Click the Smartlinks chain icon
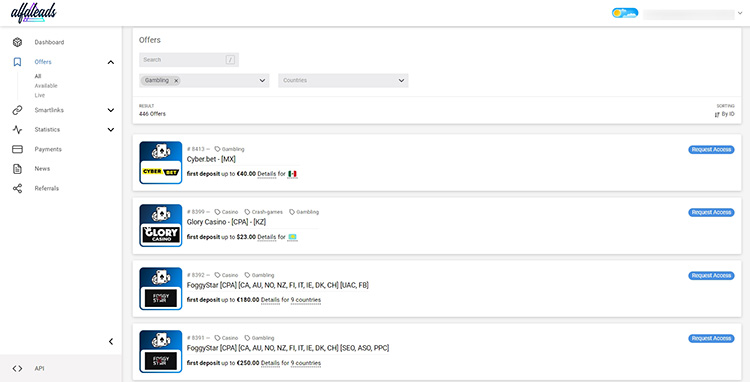 point(17,110)
